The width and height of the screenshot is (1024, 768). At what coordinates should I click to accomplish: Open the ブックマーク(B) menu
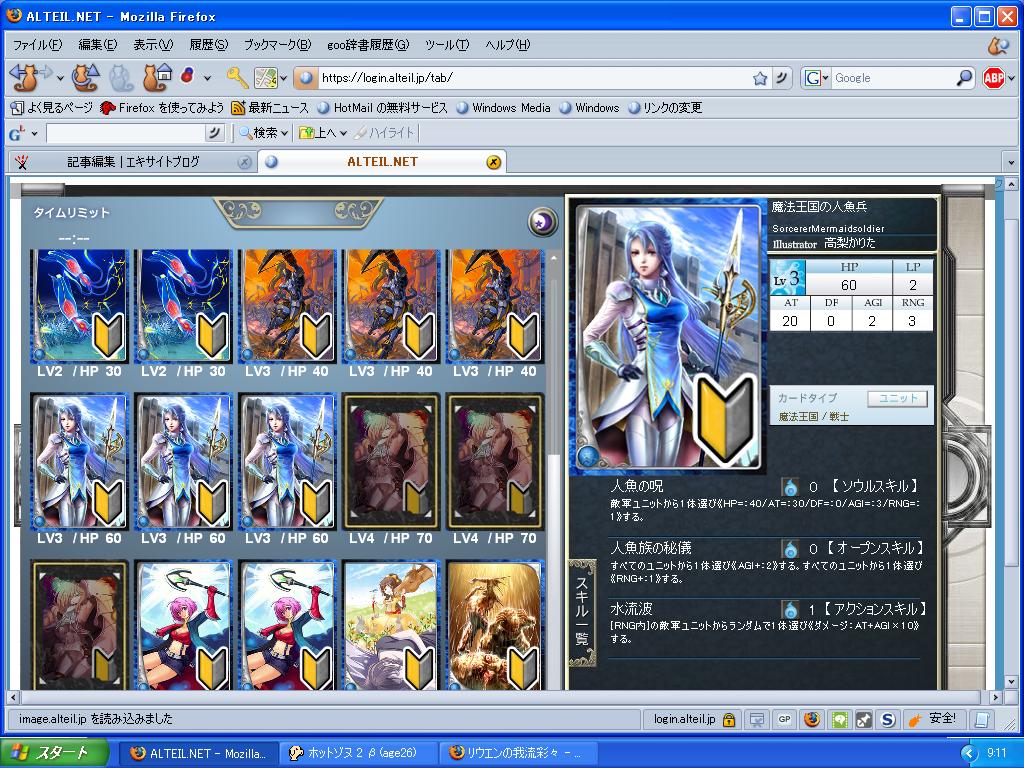pos(277,44)
